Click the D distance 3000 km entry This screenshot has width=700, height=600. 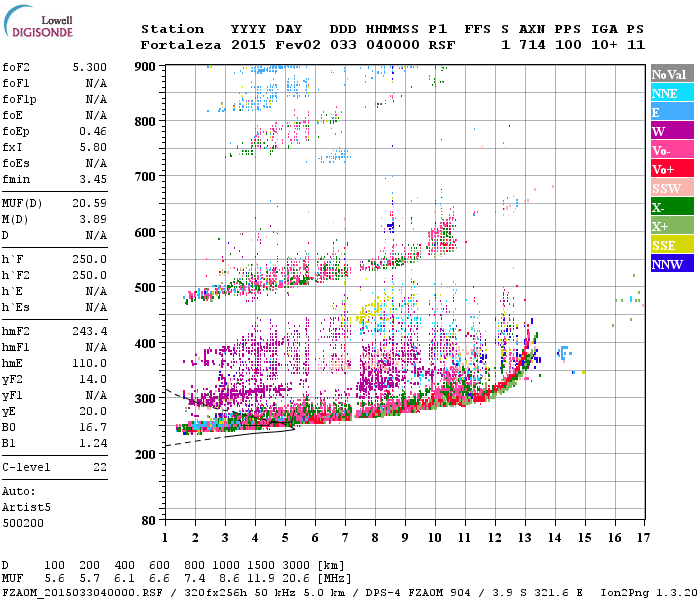[296, 565]
